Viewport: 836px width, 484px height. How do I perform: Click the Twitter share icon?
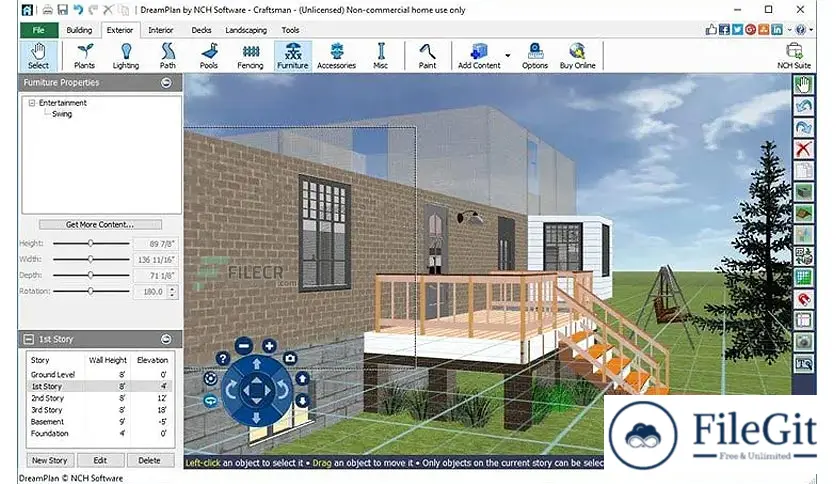coord(737,30)
